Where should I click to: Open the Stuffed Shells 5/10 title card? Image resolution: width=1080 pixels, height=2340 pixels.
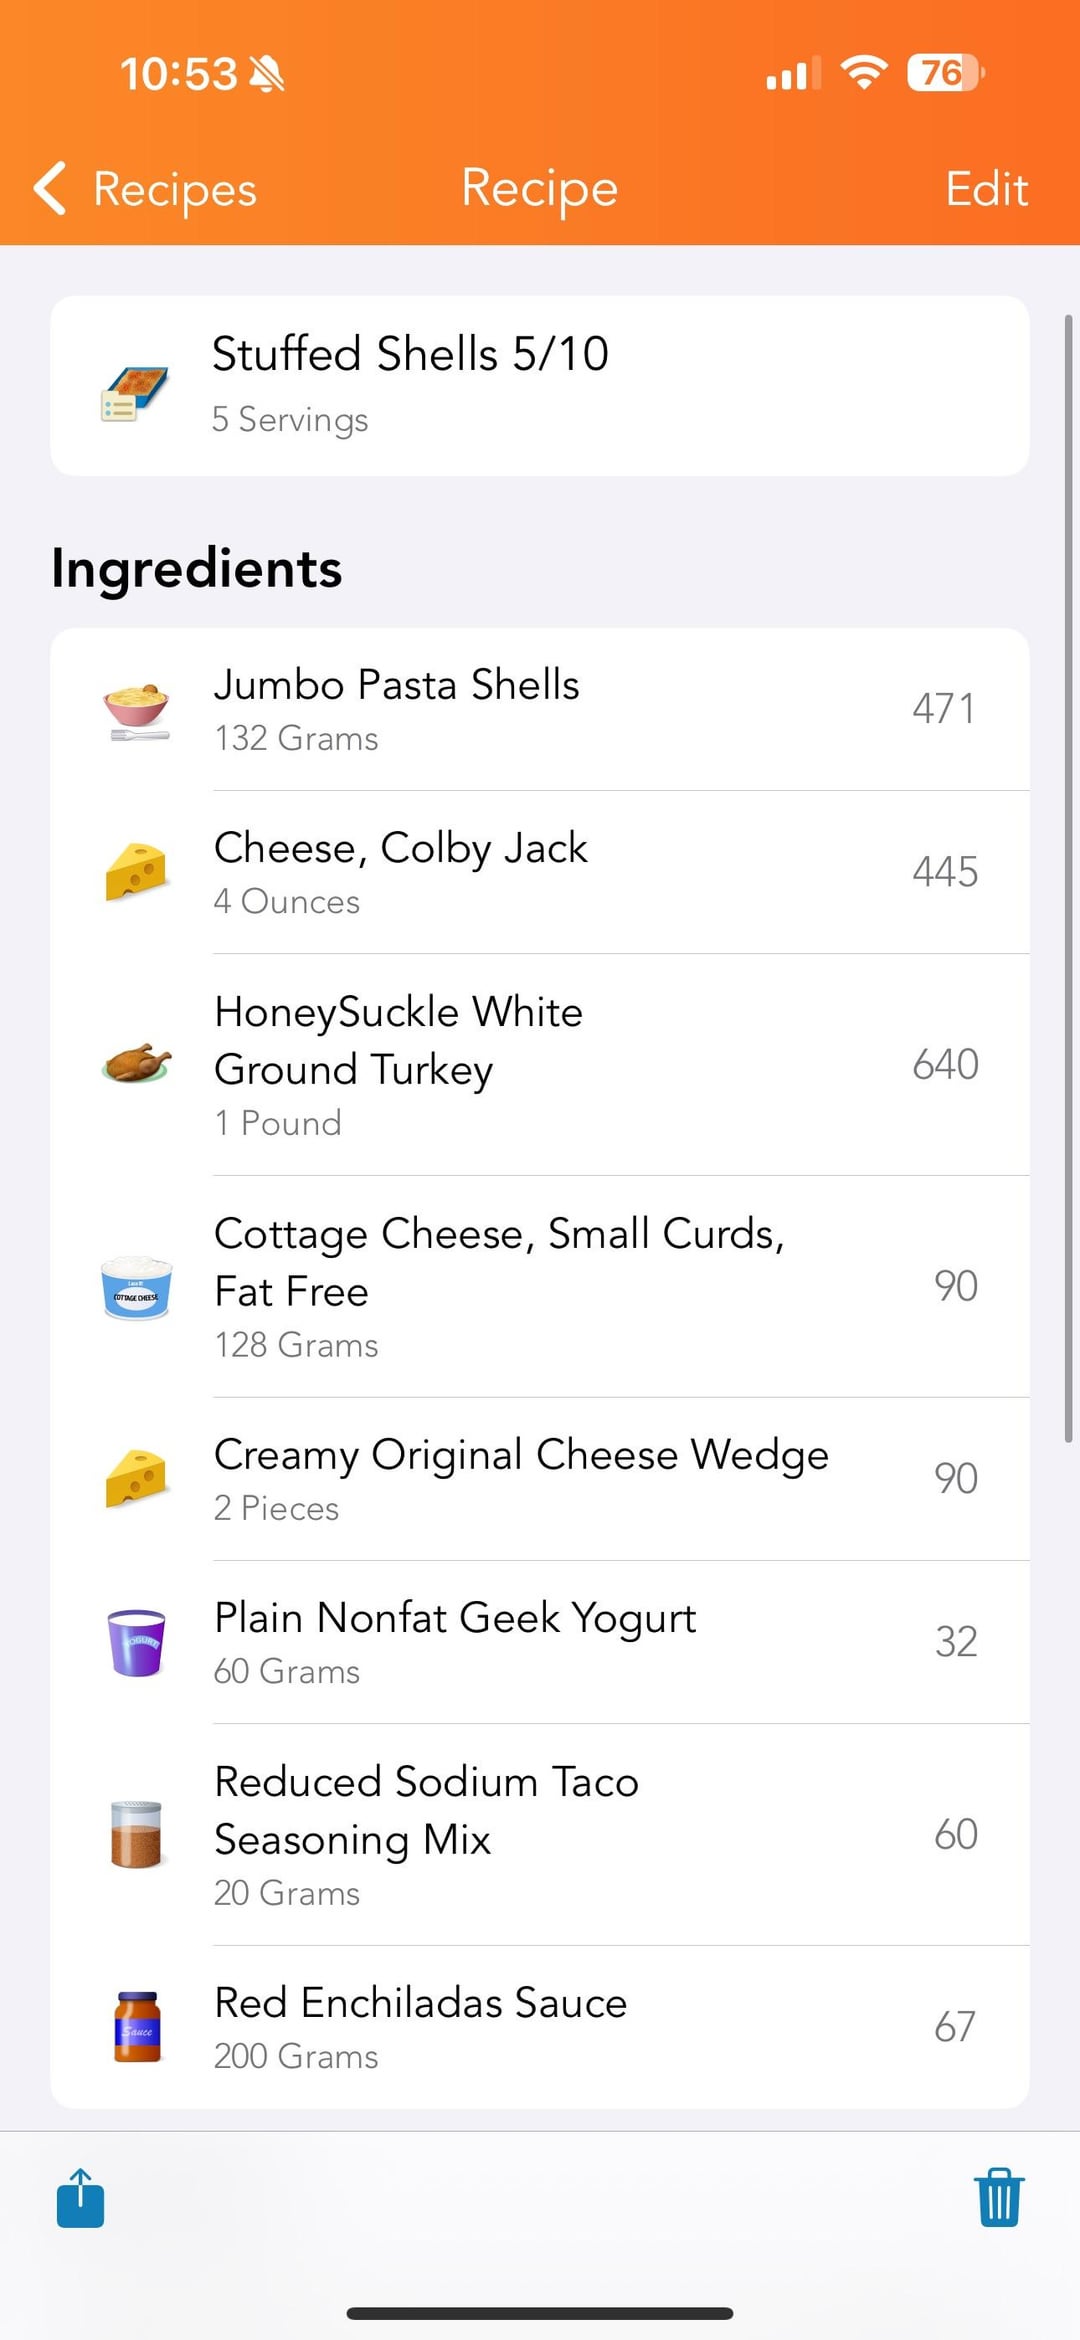[x=540, y=385]
